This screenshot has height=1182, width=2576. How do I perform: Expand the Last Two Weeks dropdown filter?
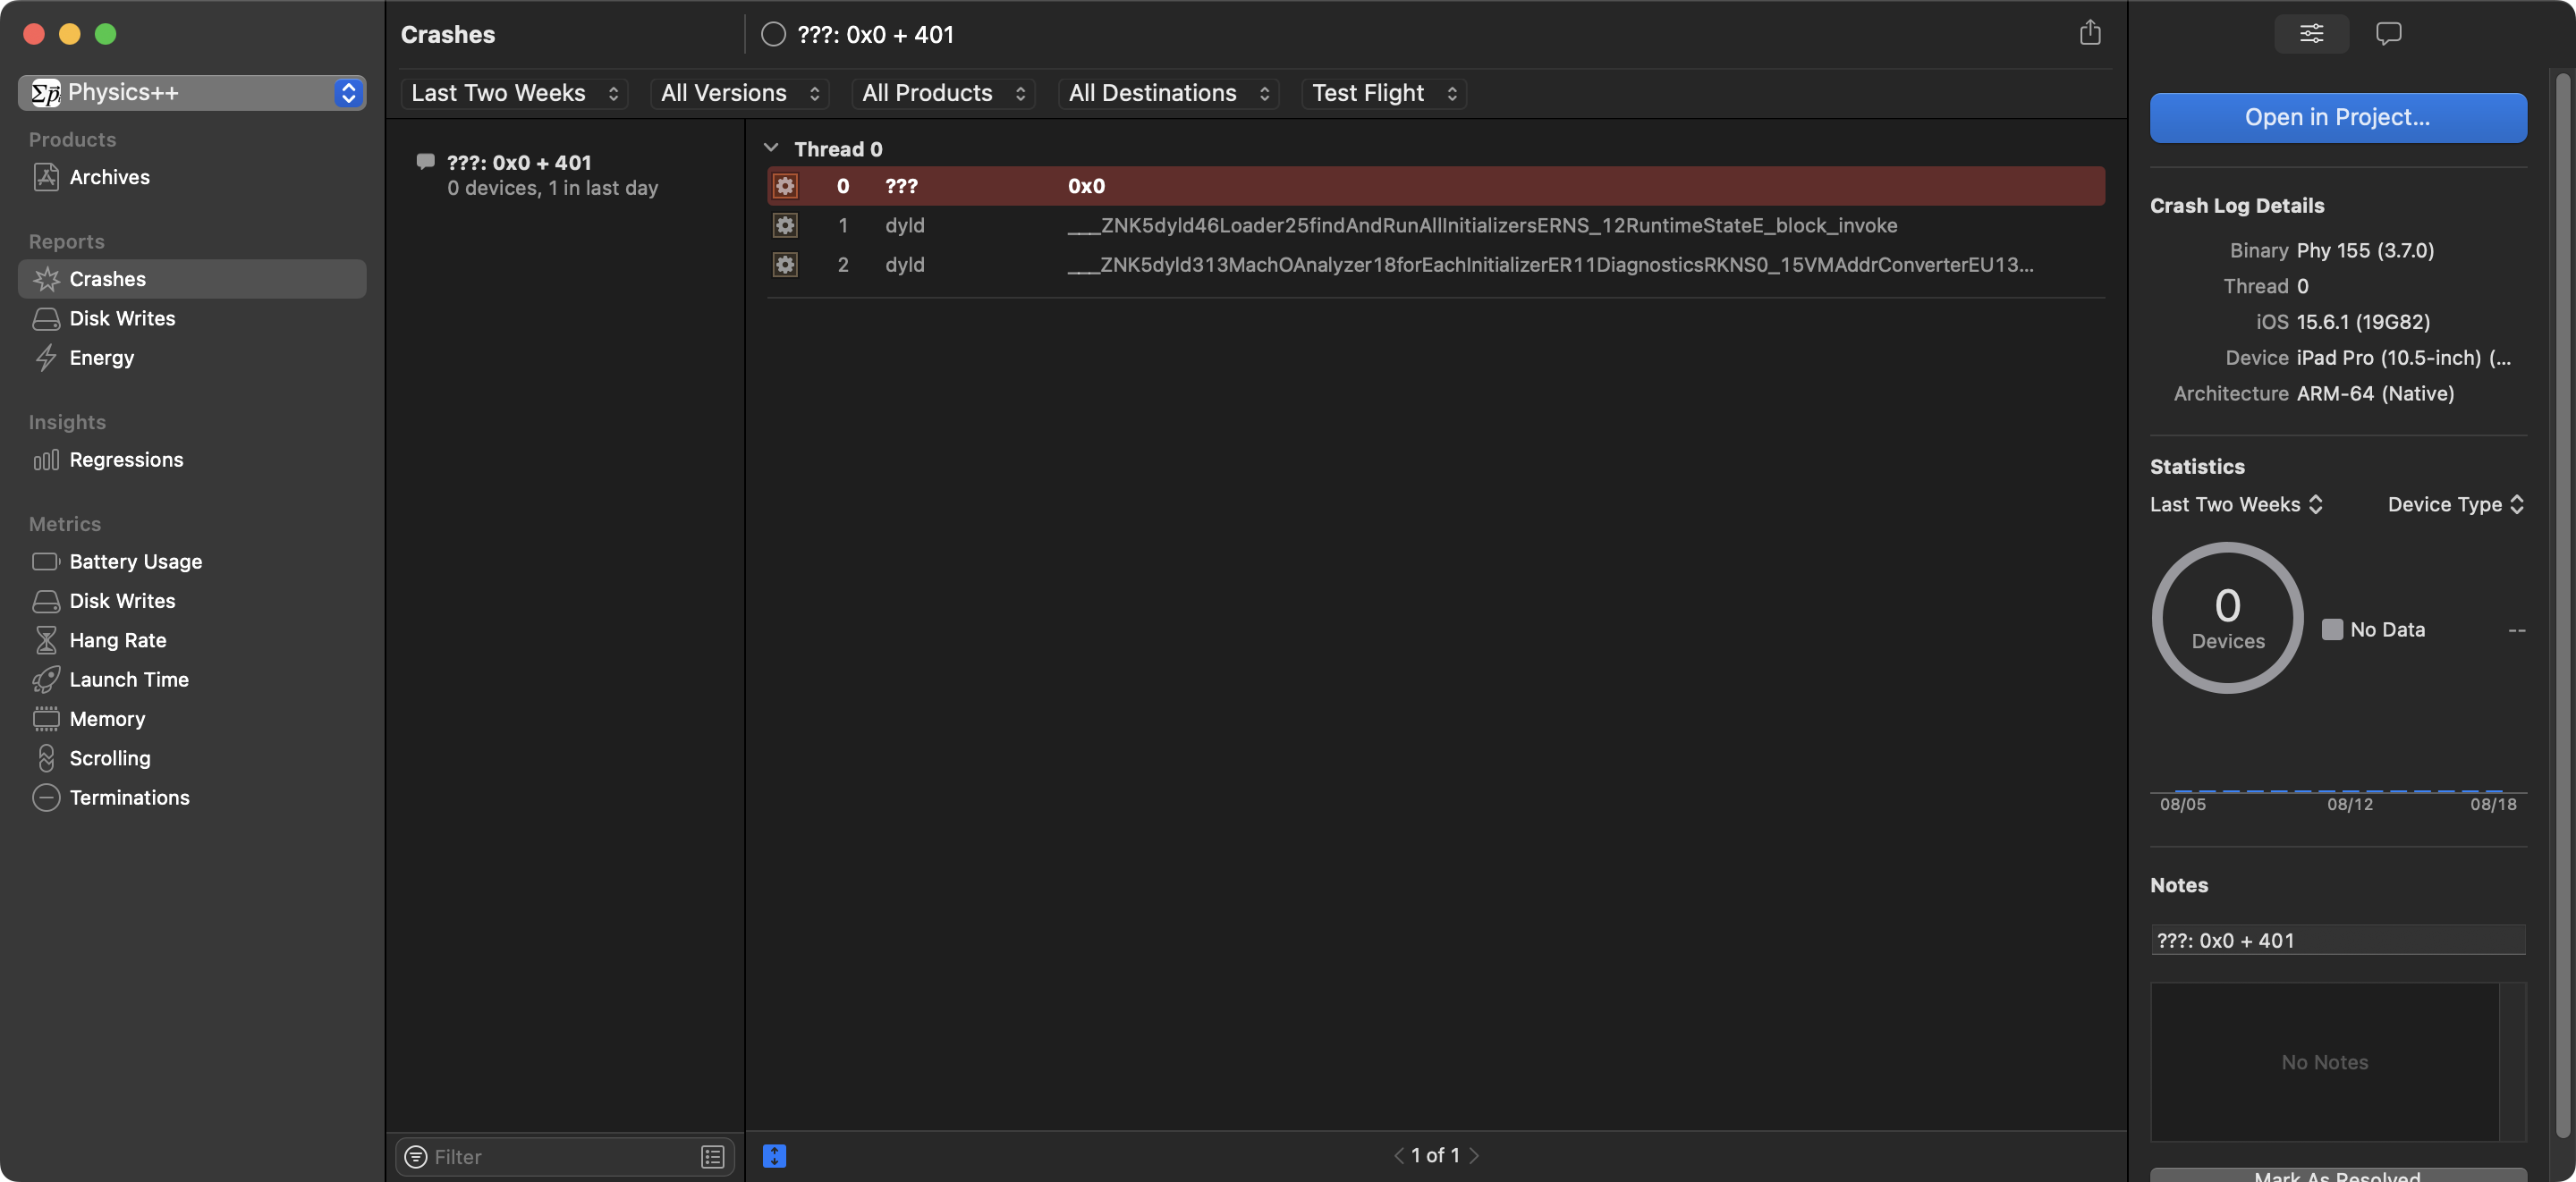point(513,92)
